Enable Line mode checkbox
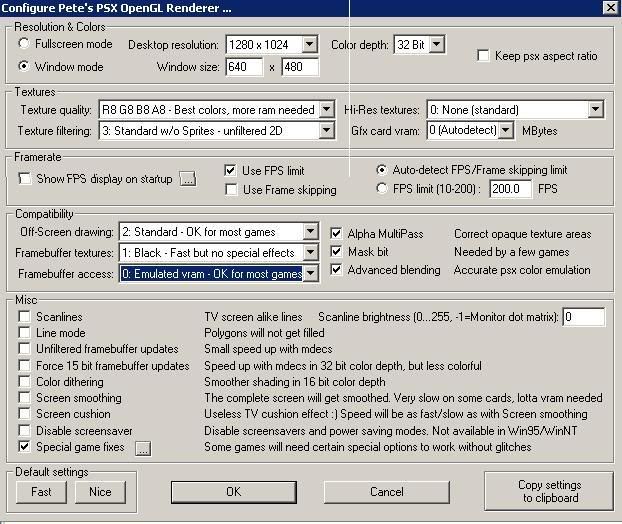The image size is (622, 524). coord(24,332)
